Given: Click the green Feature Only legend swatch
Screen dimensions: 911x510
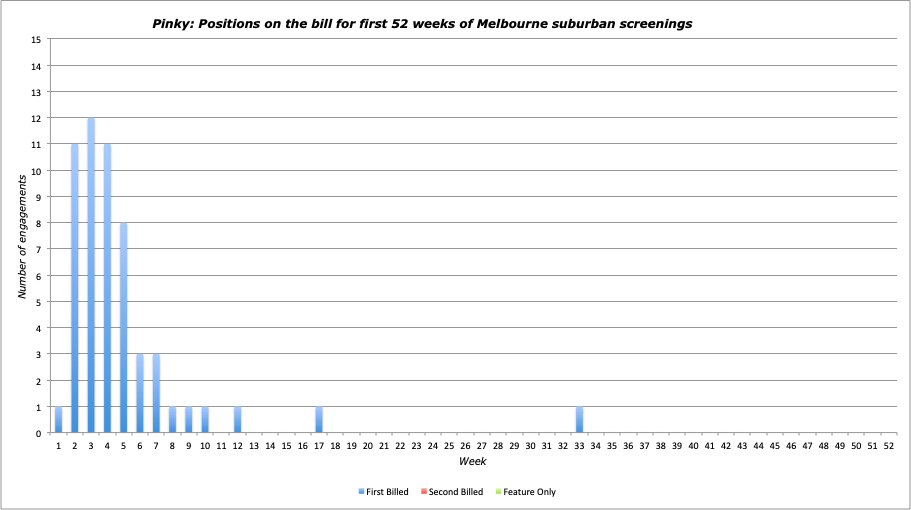Looking at the screenshot, I should [x=498, y=492].
